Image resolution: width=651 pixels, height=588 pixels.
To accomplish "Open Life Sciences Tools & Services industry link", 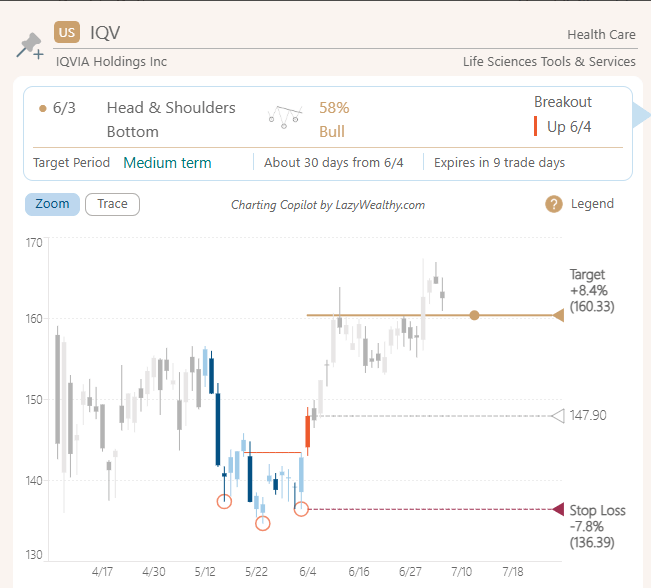I will [549, 62].
